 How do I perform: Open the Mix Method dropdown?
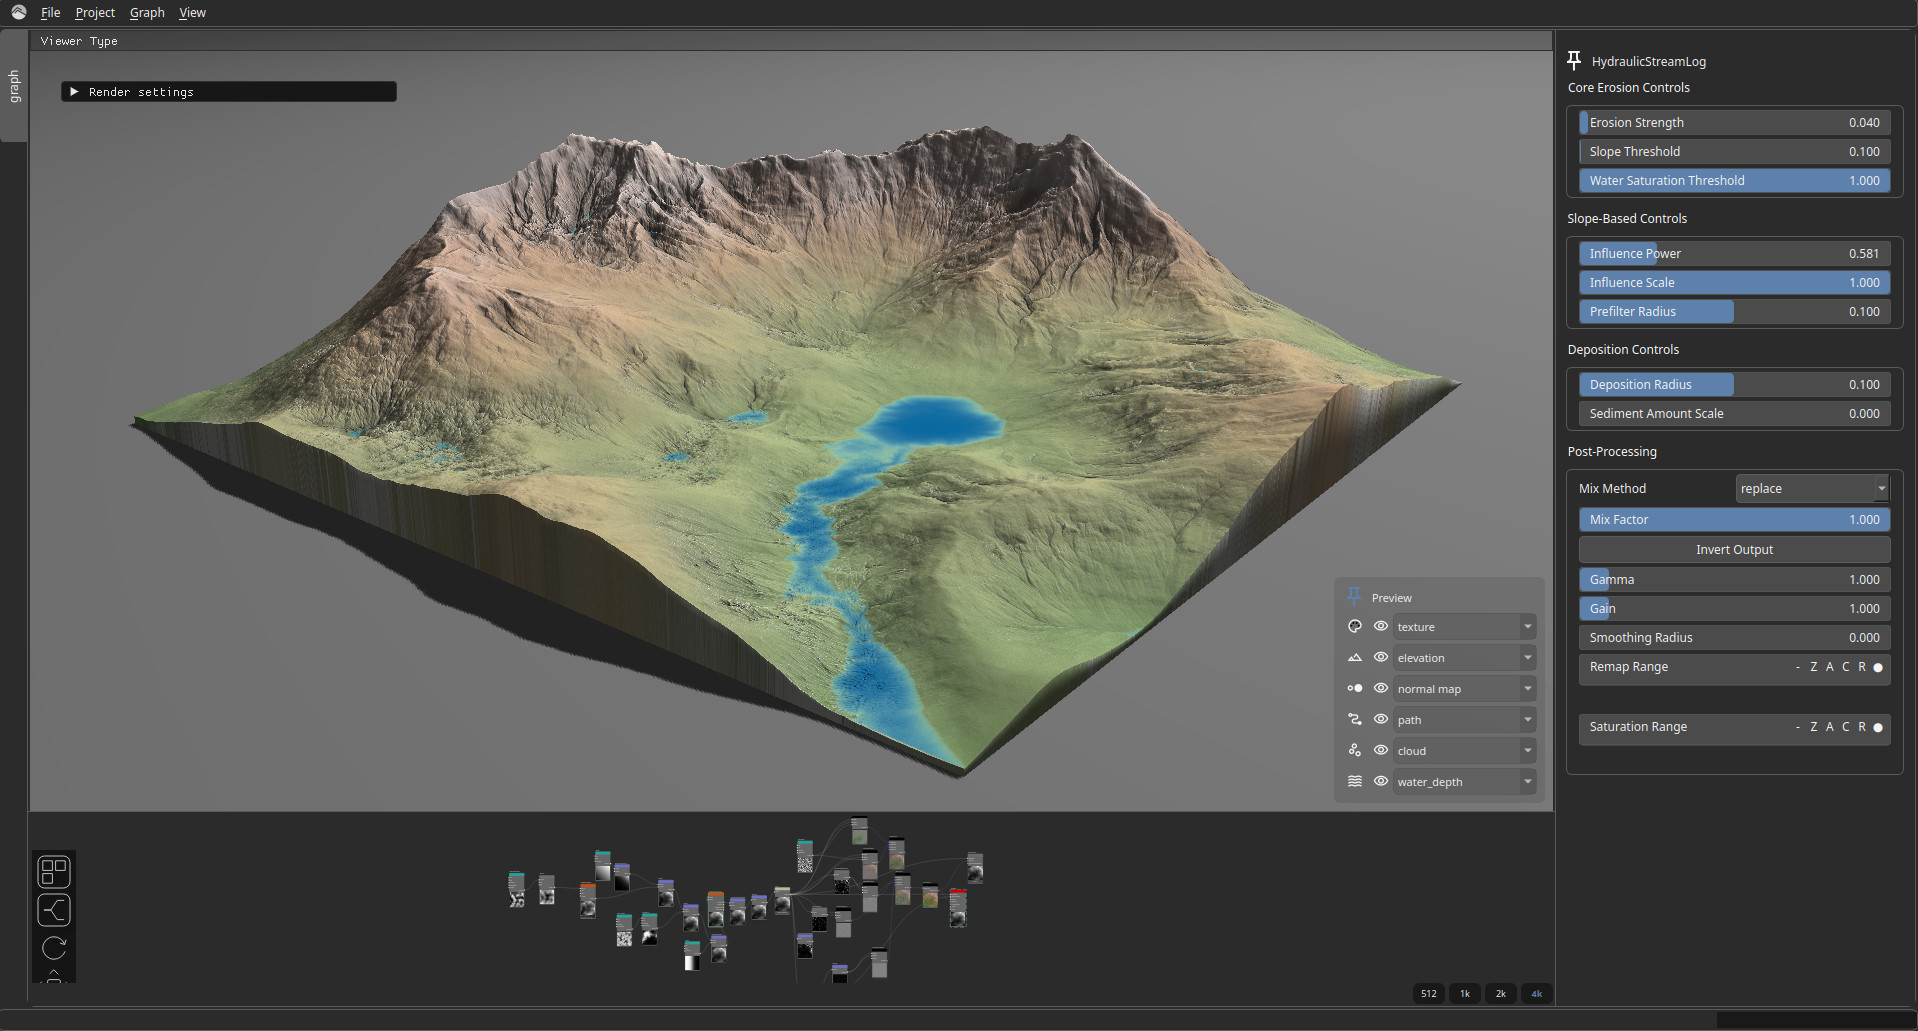1812,489
